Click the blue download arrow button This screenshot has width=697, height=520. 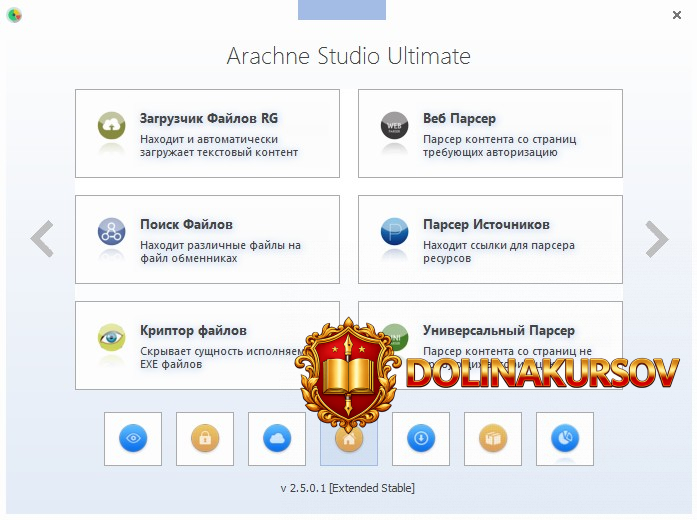[421, 439]
